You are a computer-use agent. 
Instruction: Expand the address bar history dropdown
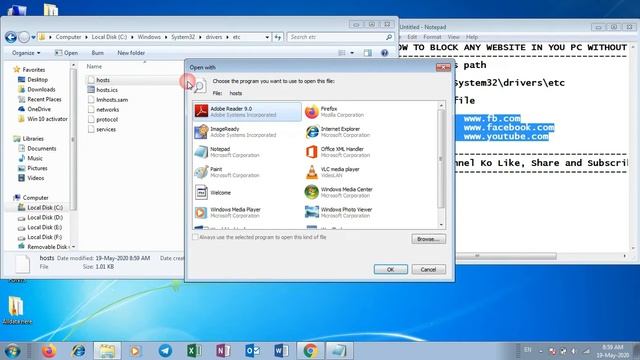[267, 37]
